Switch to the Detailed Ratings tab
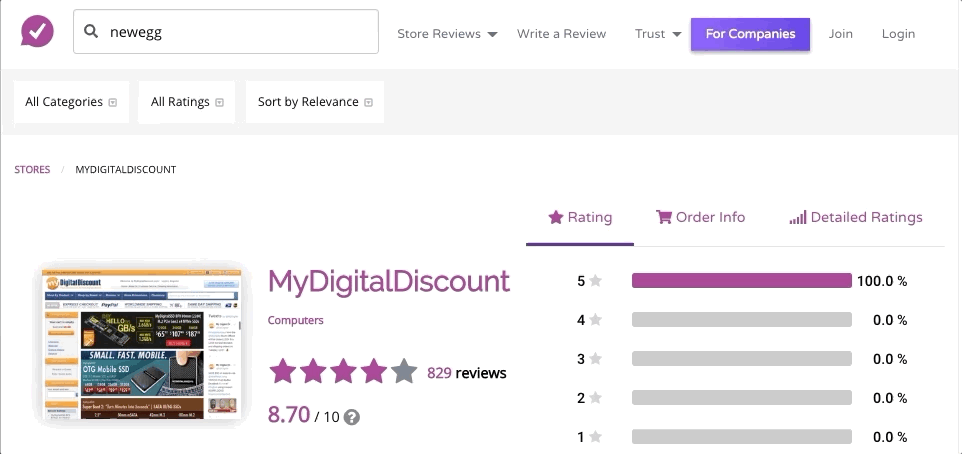 [856, 218]
